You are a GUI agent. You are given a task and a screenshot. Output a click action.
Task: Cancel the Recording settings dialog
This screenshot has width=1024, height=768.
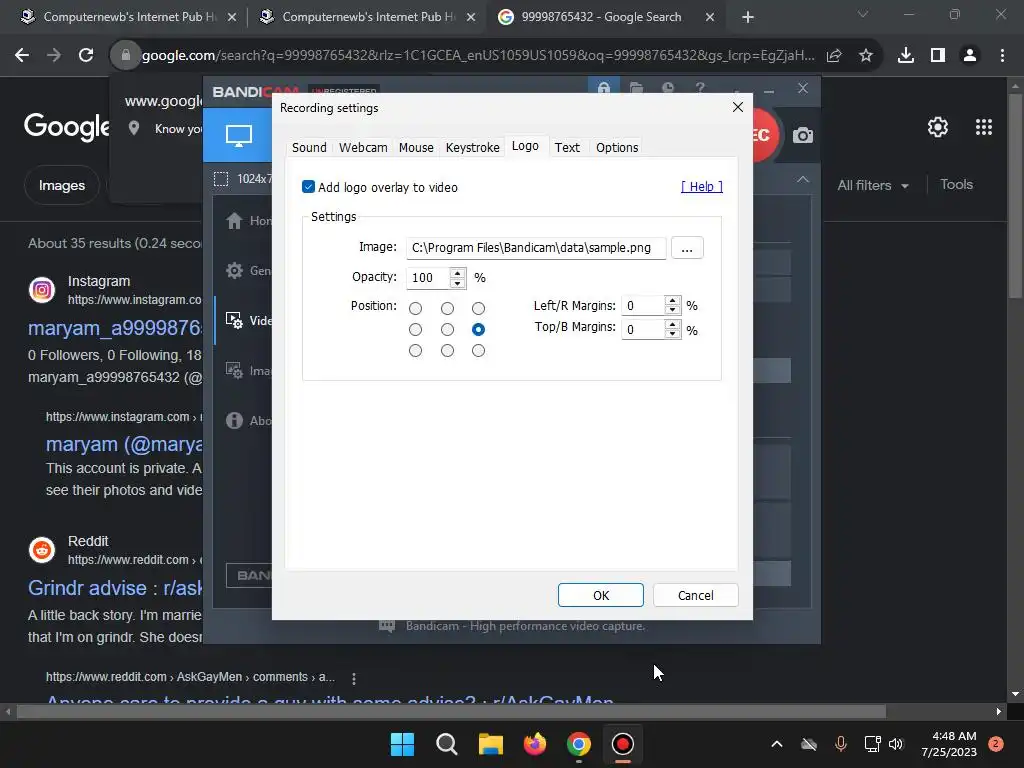click(696, 595)
